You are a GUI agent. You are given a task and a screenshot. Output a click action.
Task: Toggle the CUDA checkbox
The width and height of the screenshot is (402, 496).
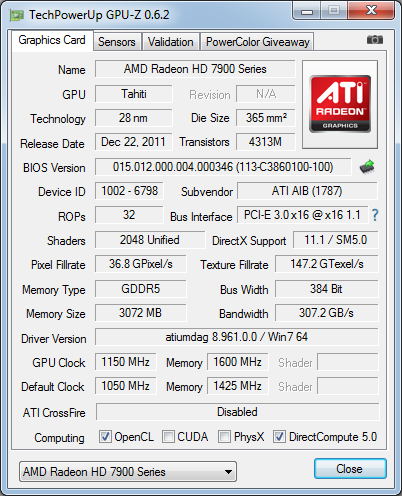click(x=168, y=436)
